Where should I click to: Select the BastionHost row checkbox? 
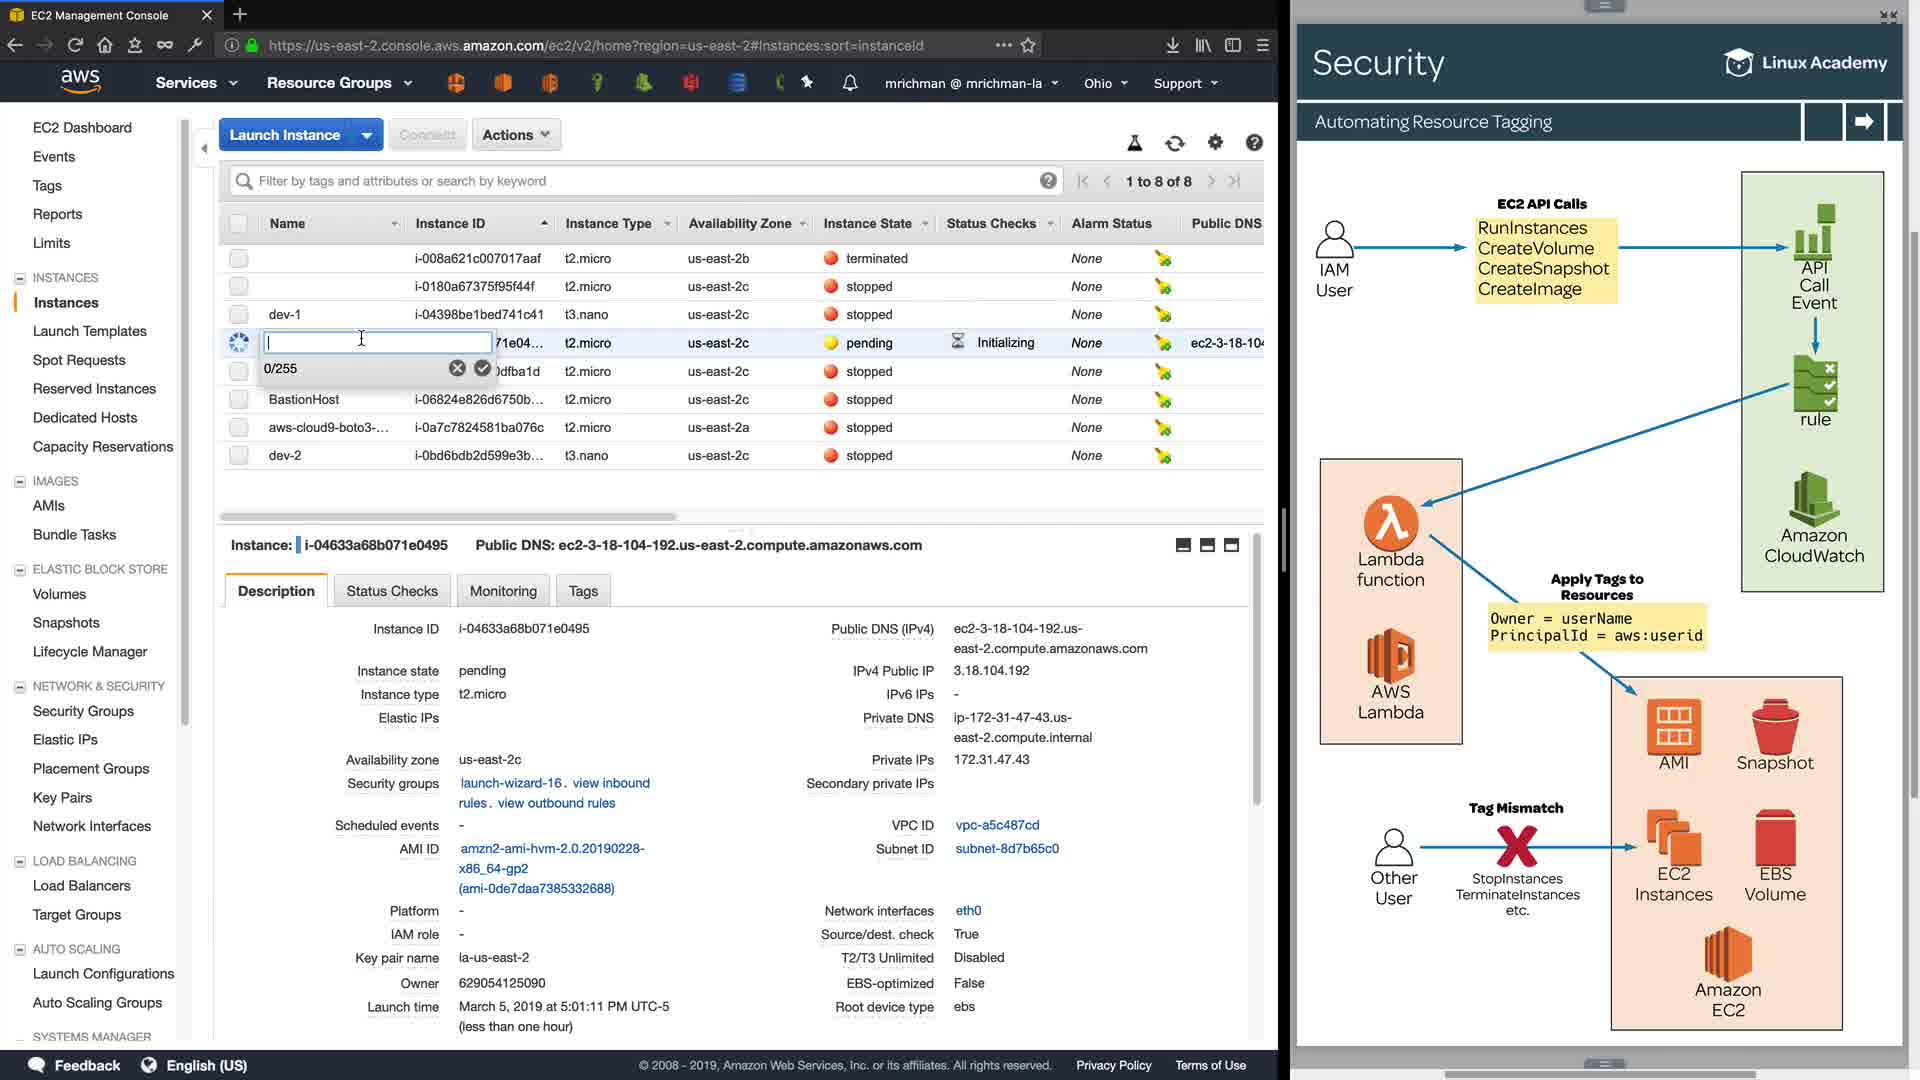tap(238, 399)
